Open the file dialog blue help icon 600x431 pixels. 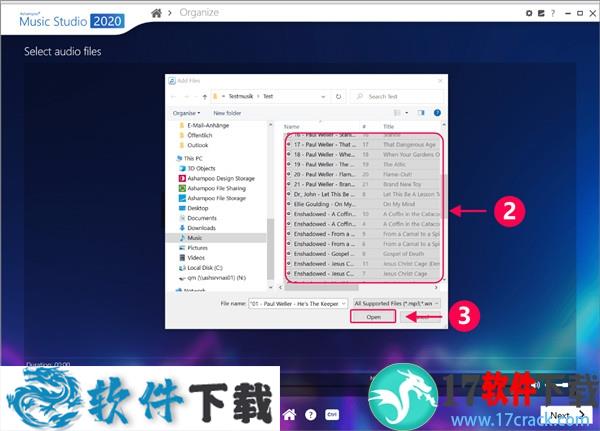point(437,113)
